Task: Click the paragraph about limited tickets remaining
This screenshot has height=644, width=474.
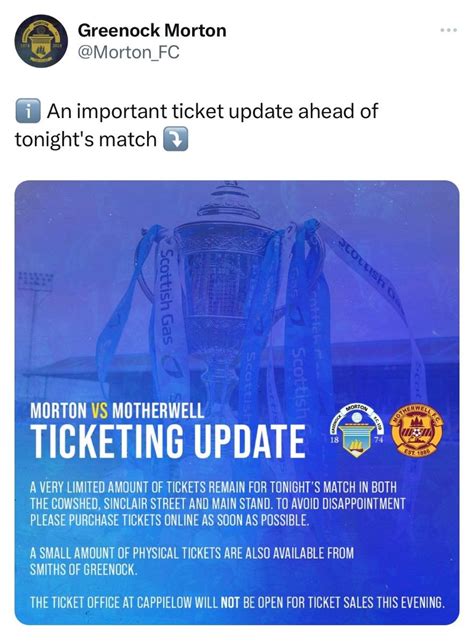Action: 218,504
